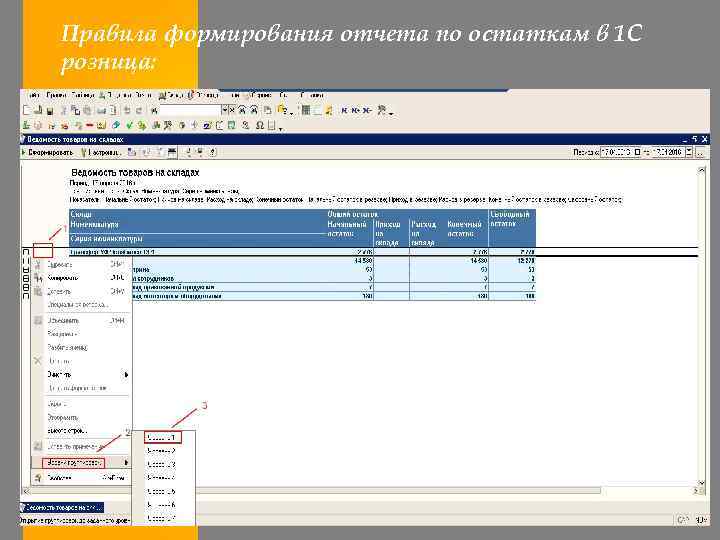
Task: Select Уровень 7 in grouping levels submenu
Action: point(163,518)
